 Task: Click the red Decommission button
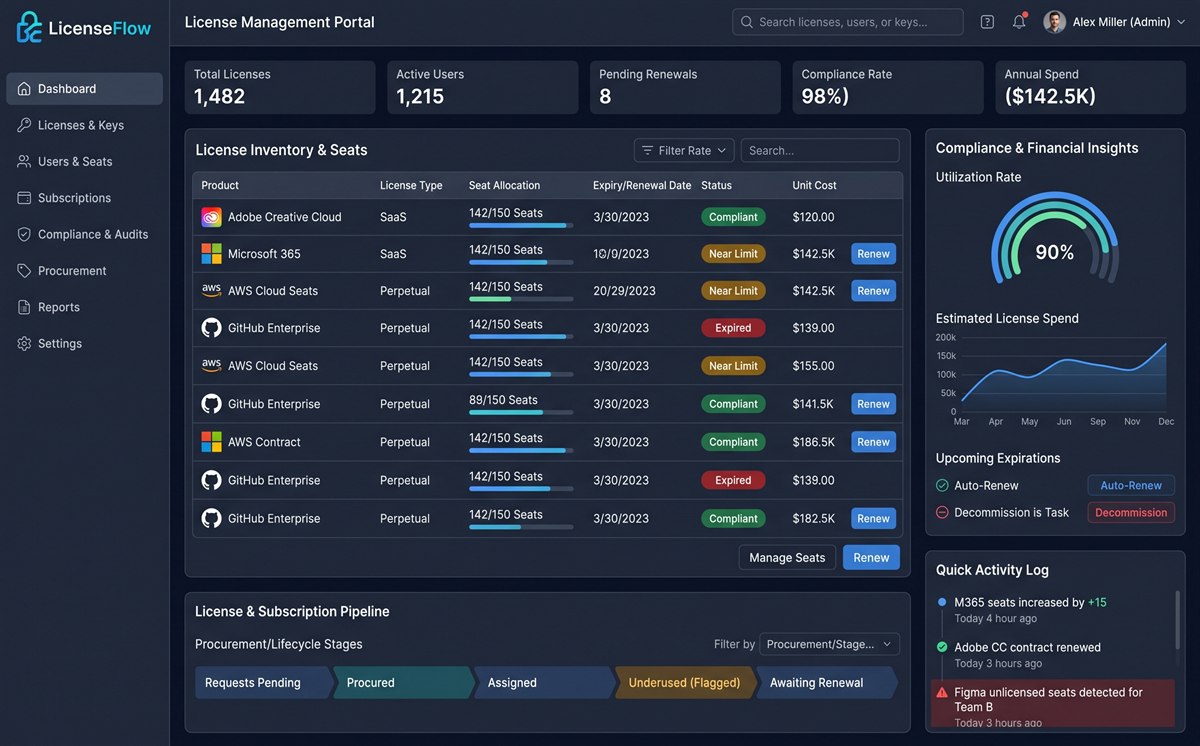tap(1131, 512)
